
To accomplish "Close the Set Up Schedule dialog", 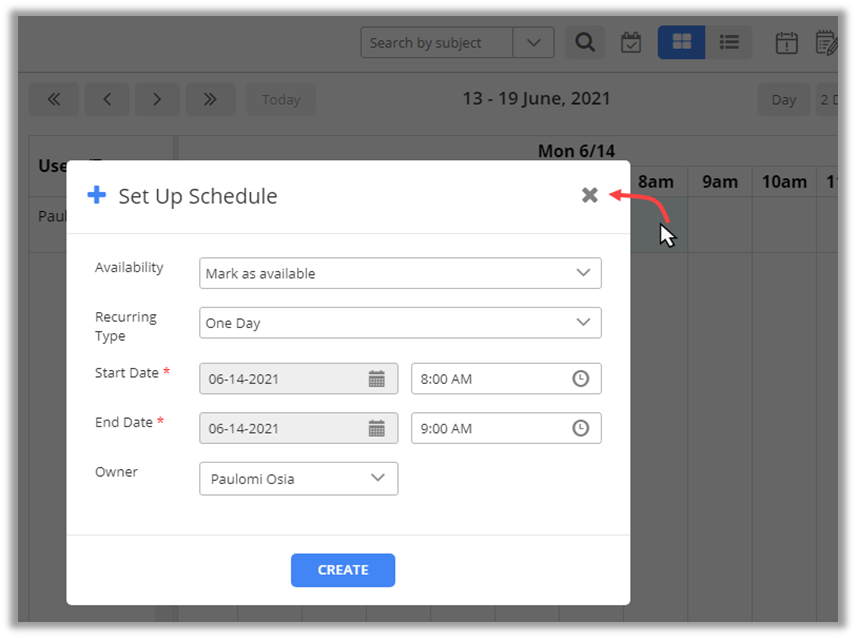I will 590,195.
